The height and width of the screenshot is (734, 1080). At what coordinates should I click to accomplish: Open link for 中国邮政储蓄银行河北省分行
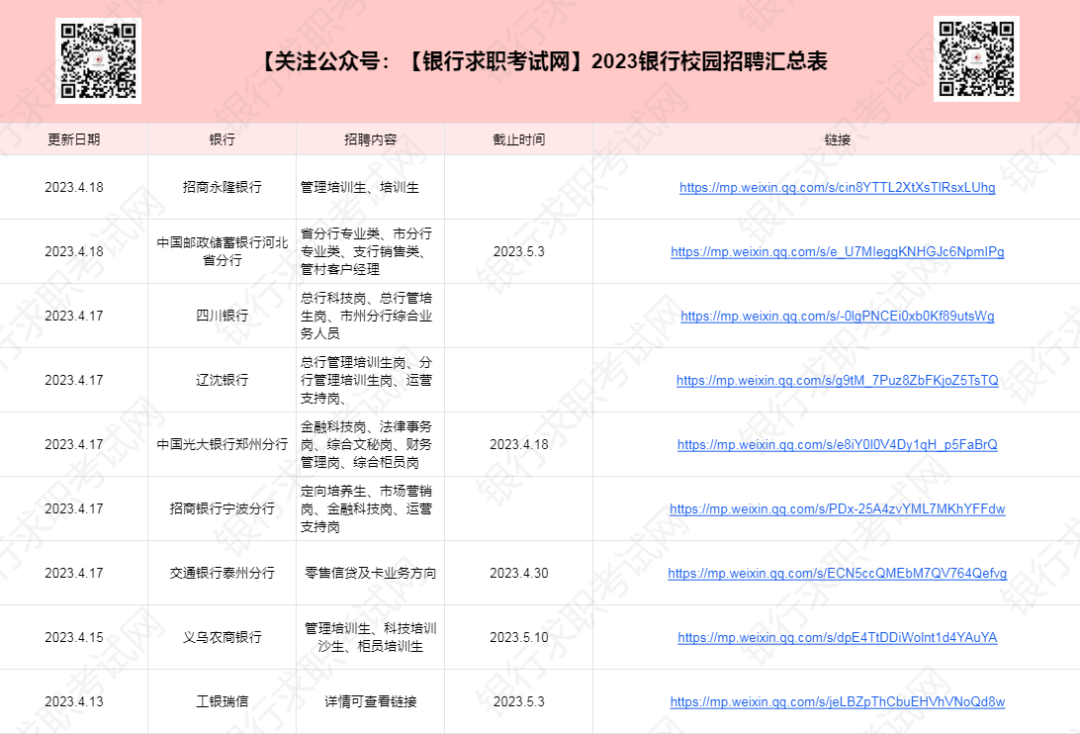pos(837,251)
